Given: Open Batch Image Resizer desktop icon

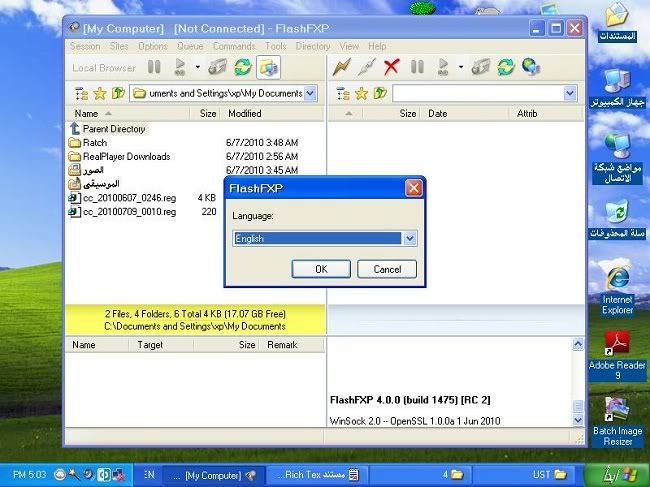Looking at the screenshot, I should pos(618,421).
